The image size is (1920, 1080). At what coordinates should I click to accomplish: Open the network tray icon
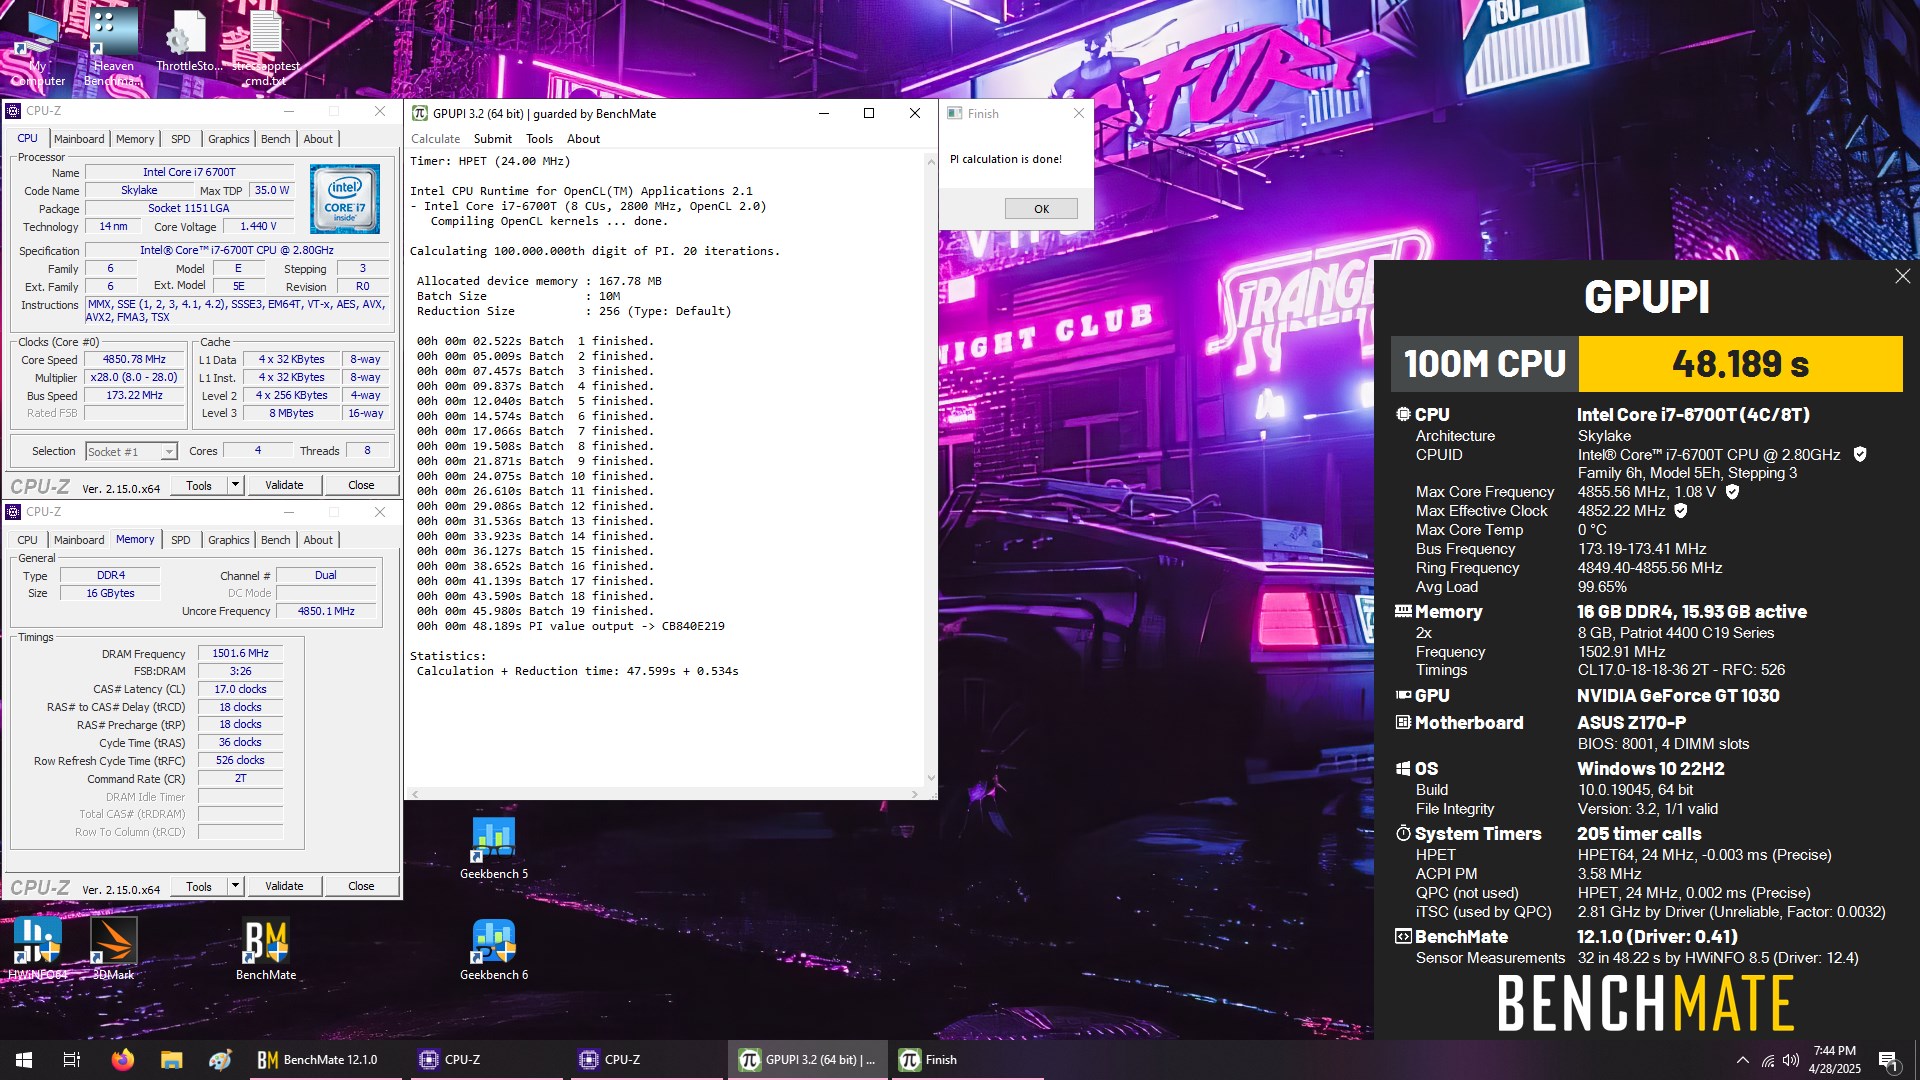pos(1767,1060)
